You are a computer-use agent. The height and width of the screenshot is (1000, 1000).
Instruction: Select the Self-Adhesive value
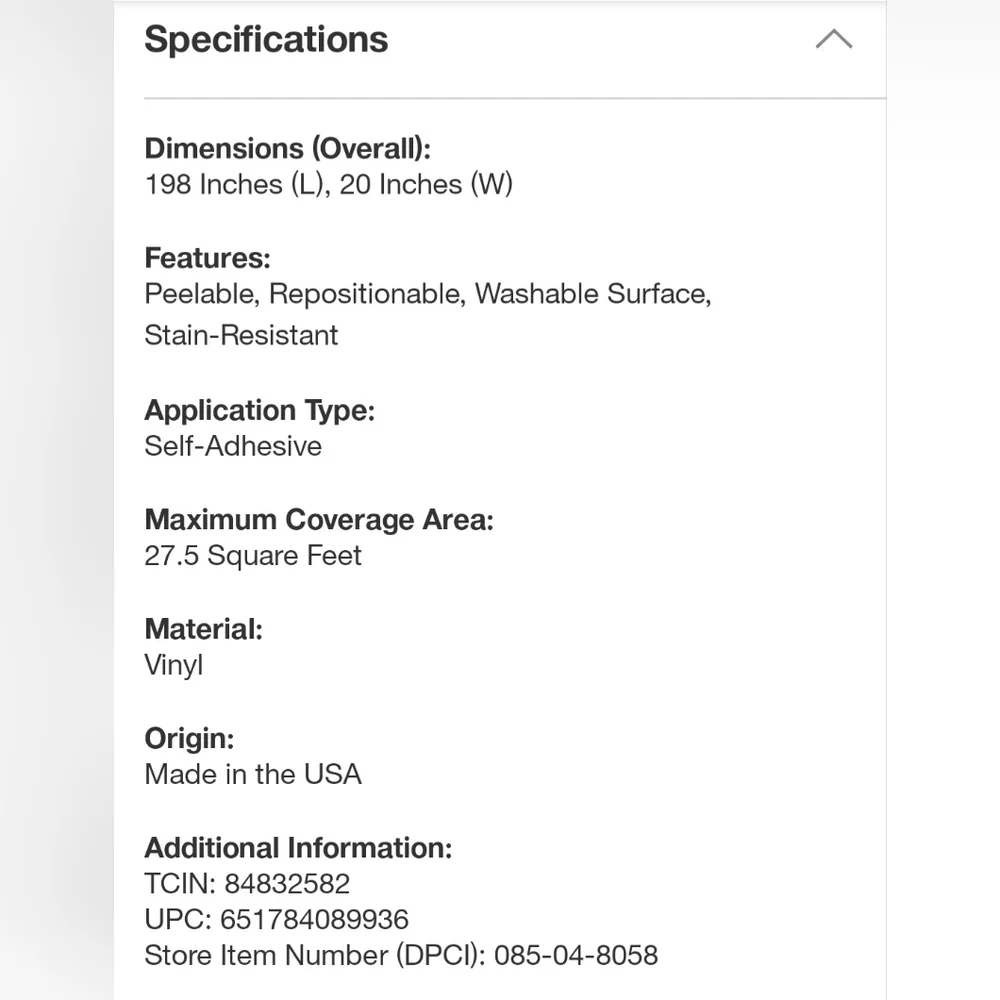[x=233, y=446]
